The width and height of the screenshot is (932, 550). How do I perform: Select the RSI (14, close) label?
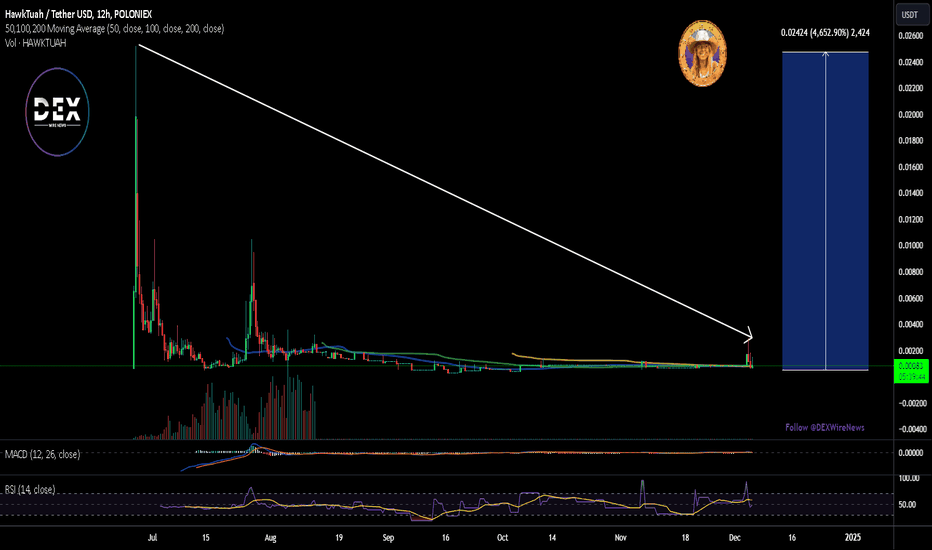(x=30, y=489)
